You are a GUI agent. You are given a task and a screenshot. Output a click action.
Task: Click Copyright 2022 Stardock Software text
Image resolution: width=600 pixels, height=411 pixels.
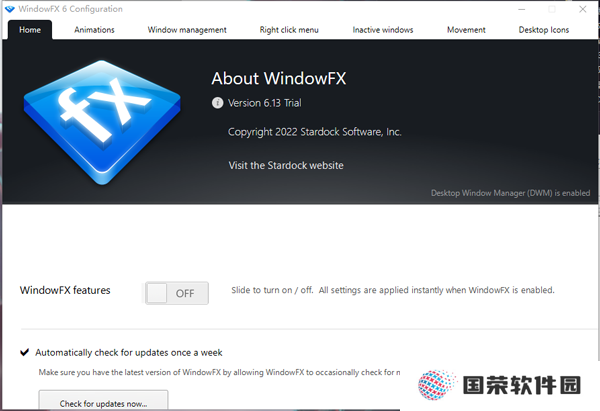(x=315, y=132)
